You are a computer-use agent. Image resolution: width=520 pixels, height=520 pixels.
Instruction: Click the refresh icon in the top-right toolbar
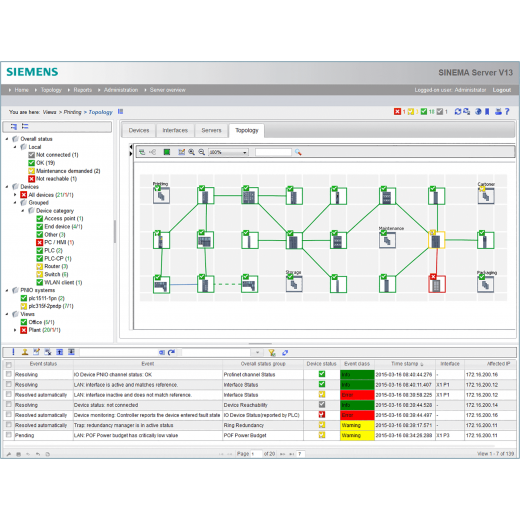click(x=458, y=112)
